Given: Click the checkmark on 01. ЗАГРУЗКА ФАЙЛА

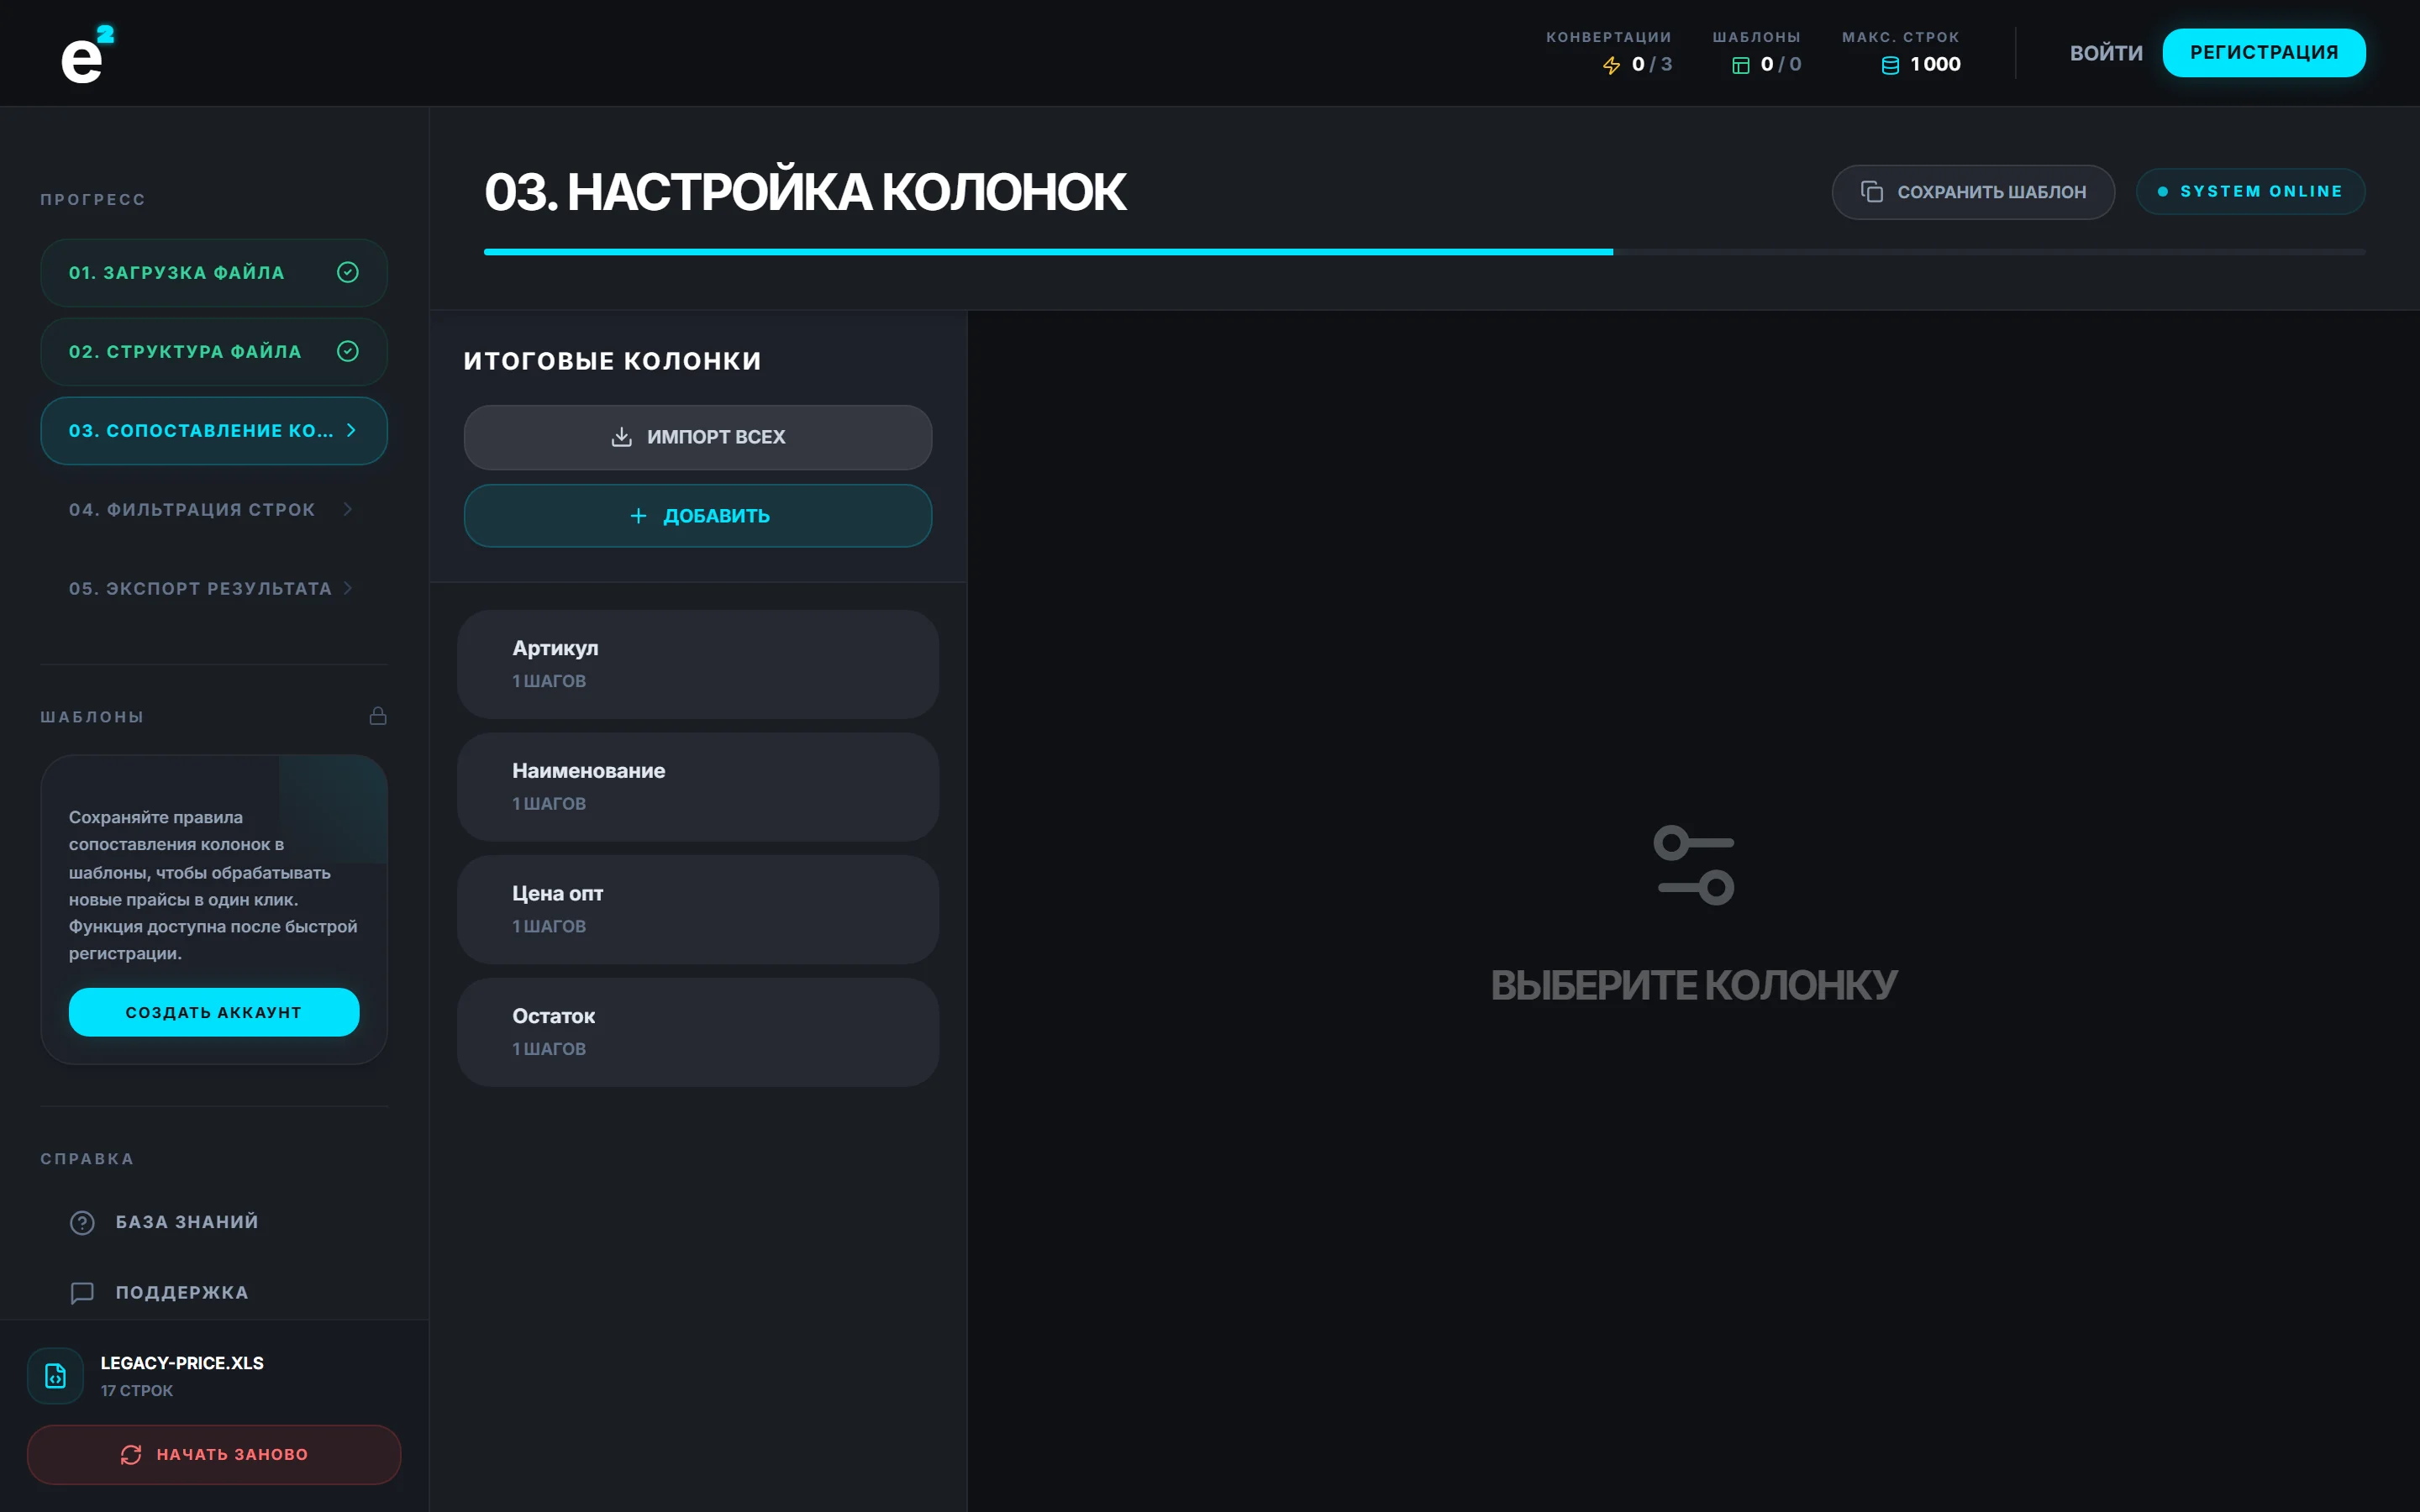Looking at the screenshot, I should (x=348, y=272).
